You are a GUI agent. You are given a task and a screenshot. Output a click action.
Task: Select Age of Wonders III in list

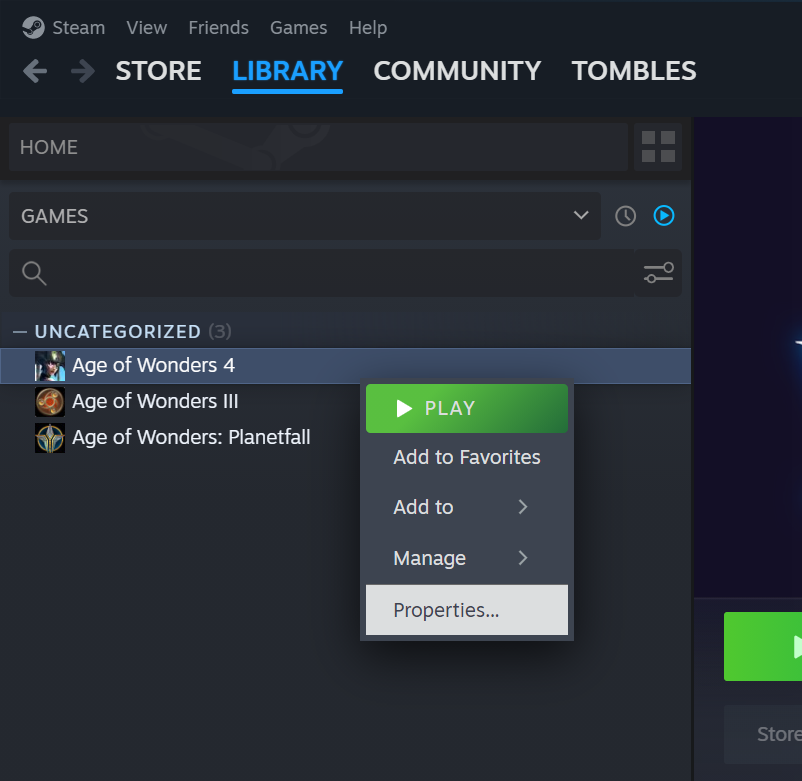[346, 401]
